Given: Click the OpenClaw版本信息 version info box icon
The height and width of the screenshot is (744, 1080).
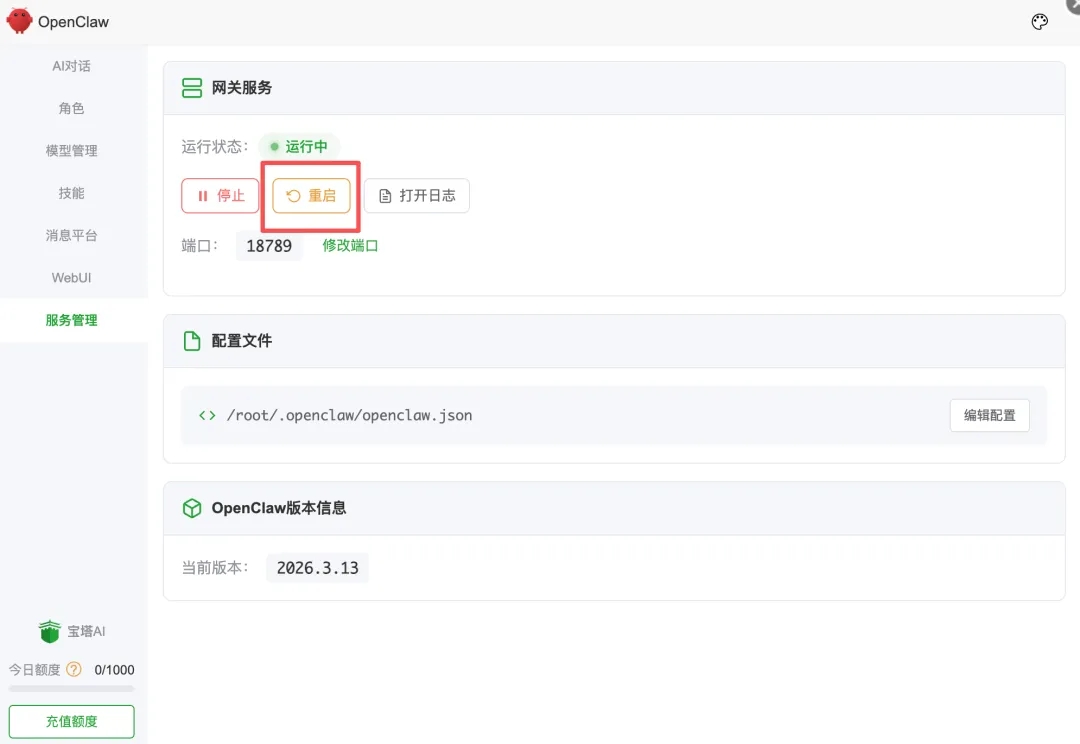Looking at the screenshot, I should point(191,507).
